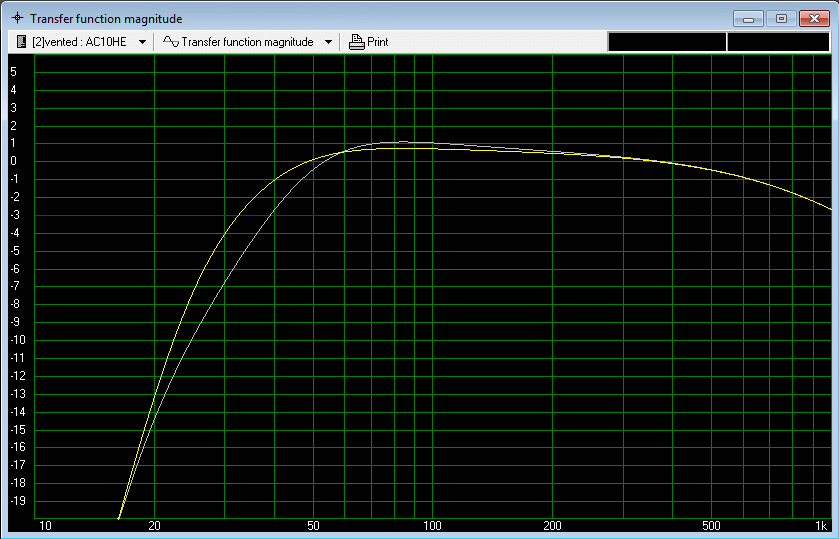Click the 100 Hz frequency axis label

(432, 526)
